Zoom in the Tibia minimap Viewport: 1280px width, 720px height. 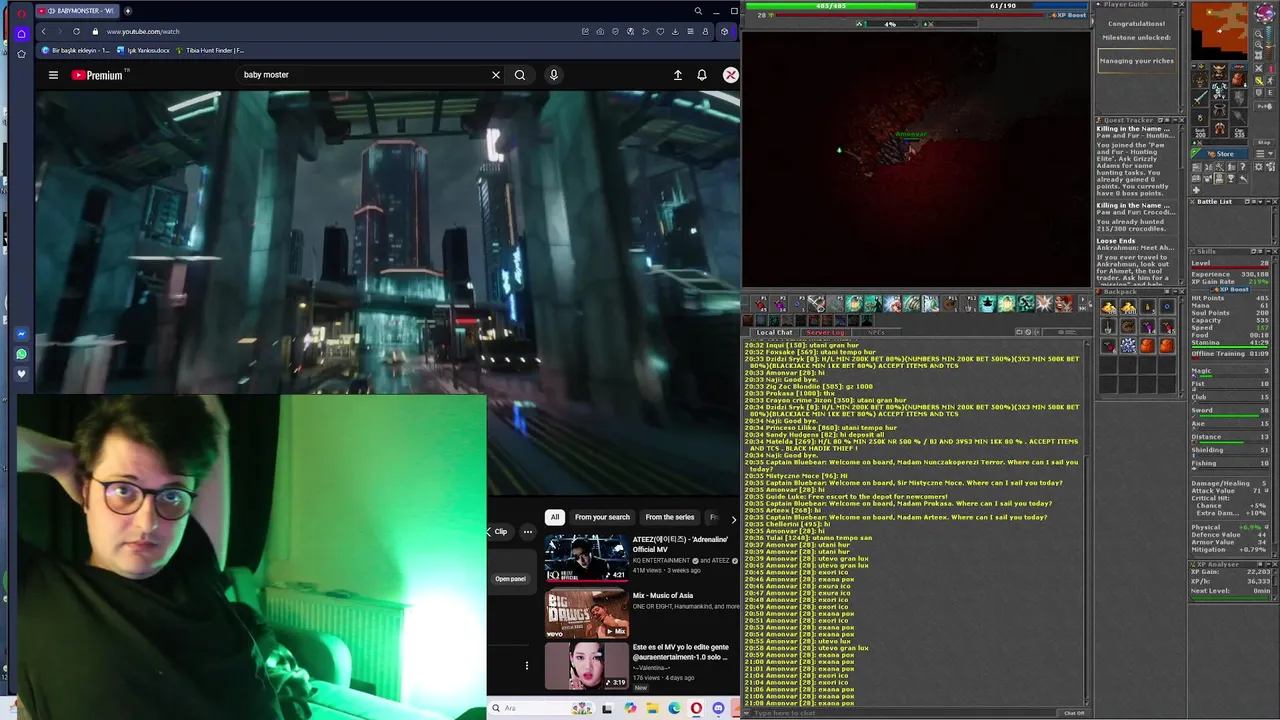pos(1258,45)
